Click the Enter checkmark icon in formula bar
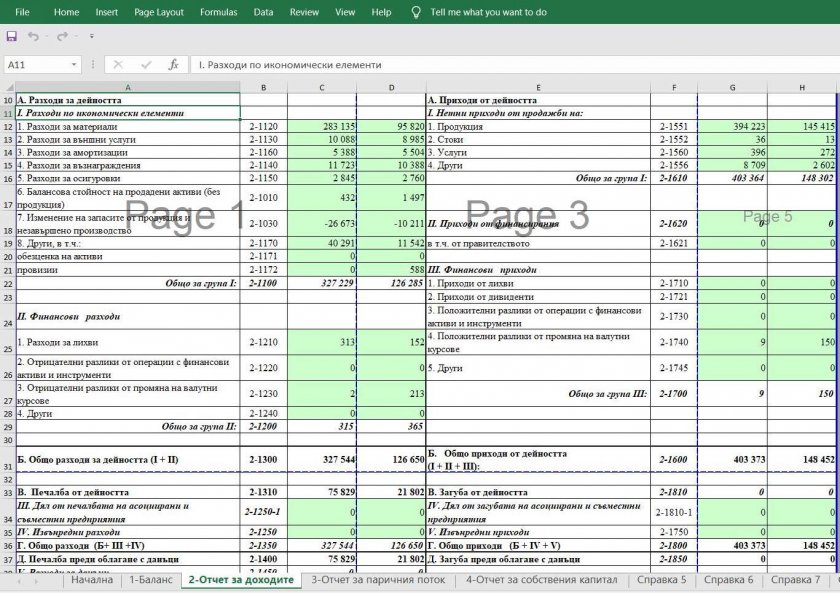 [x=146, y=65]
